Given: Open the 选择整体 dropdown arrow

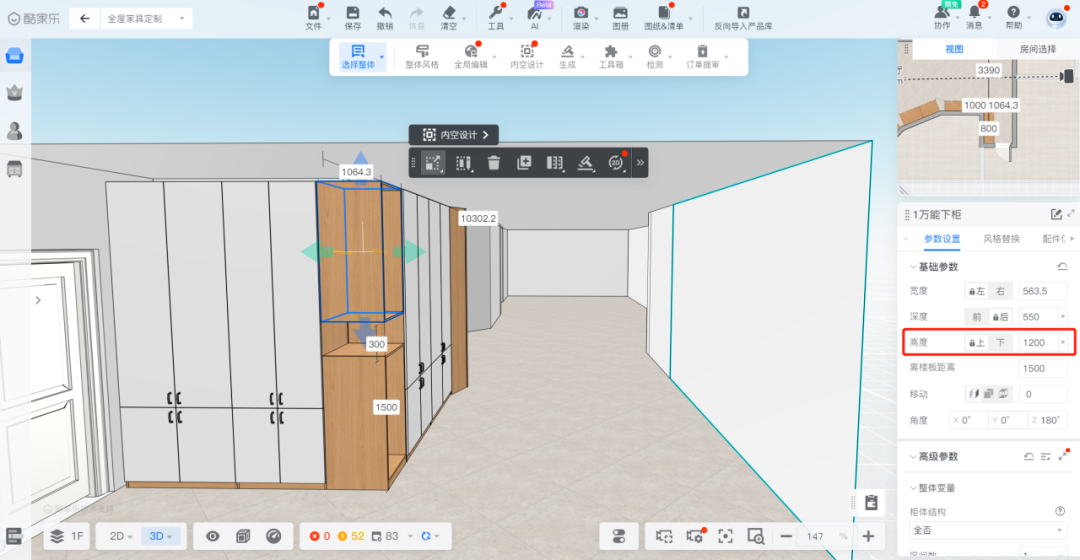Looking at the screenshot, I should tap(382, 56).
